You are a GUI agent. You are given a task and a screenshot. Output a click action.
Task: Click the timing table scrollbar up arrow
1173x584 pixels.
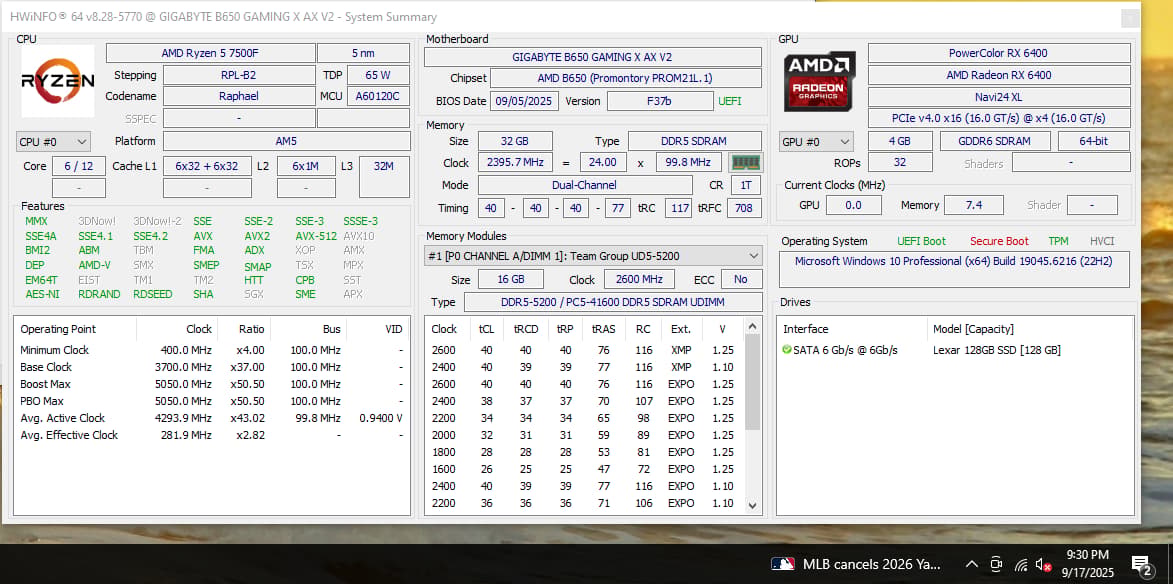pyautogui.click(x=753, y=326)
